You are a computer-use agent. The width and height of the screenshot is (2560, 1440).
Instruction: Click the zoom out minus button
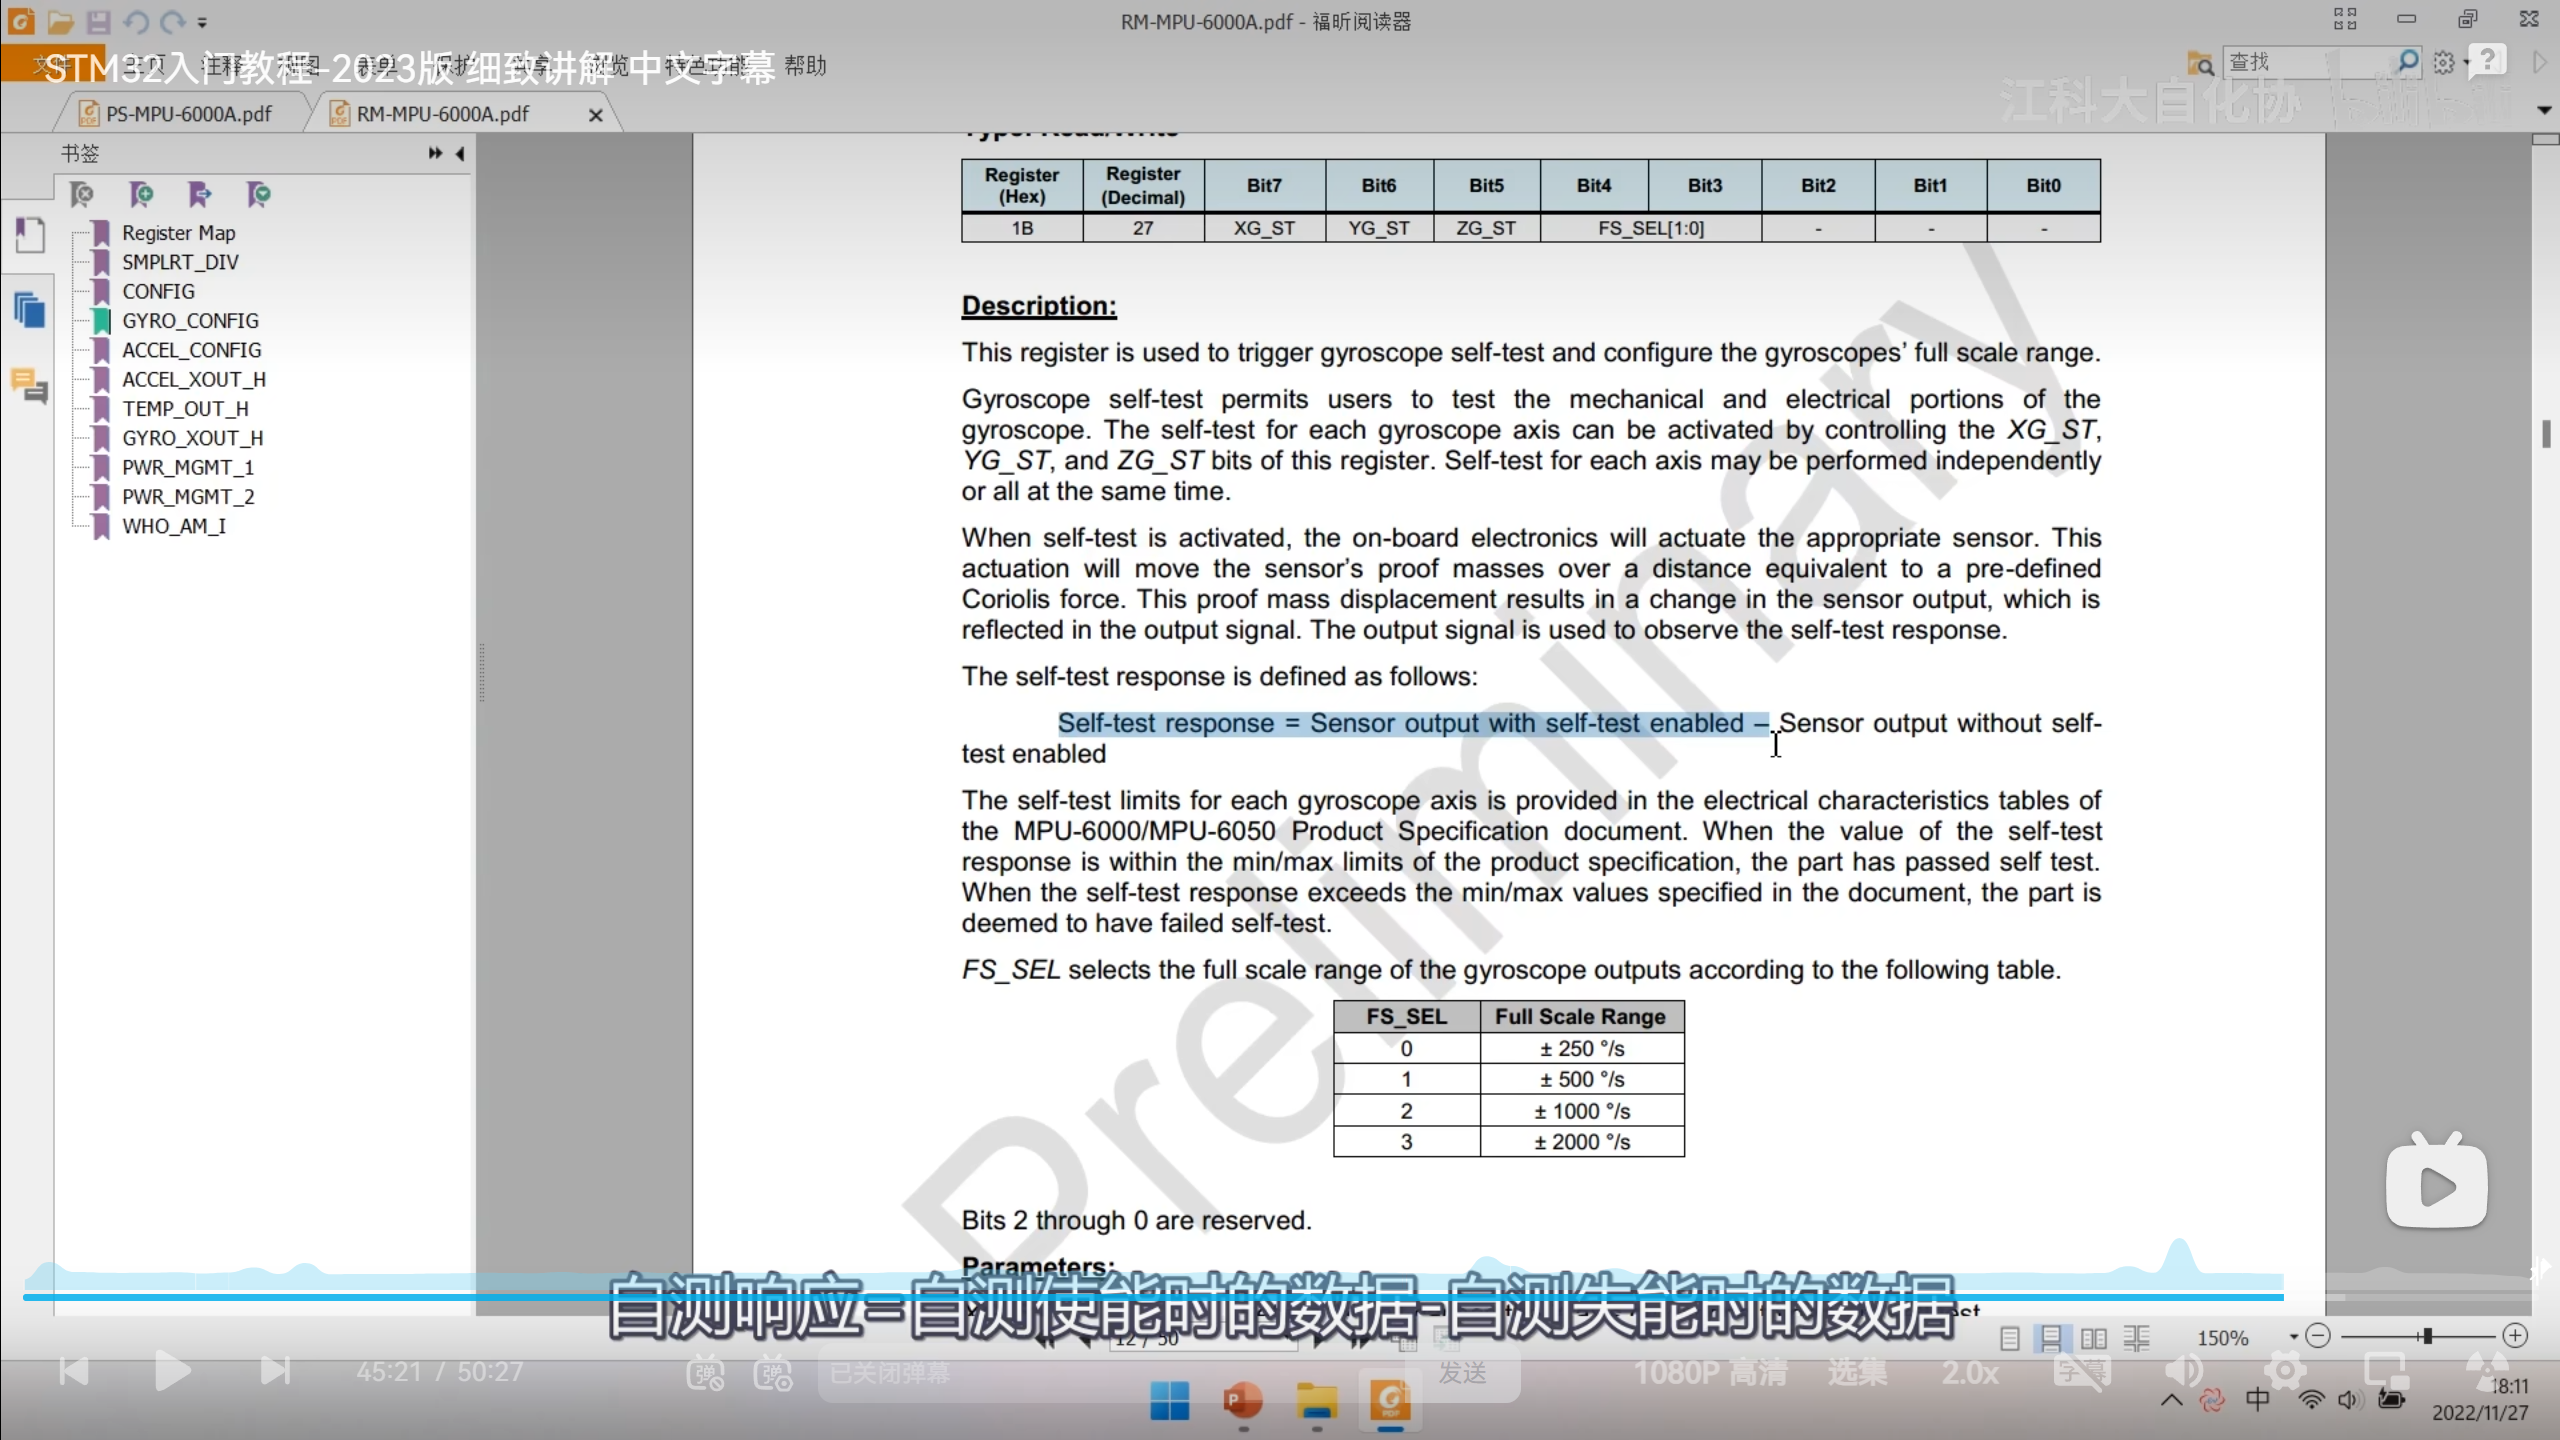[x=2318, y=1336]
